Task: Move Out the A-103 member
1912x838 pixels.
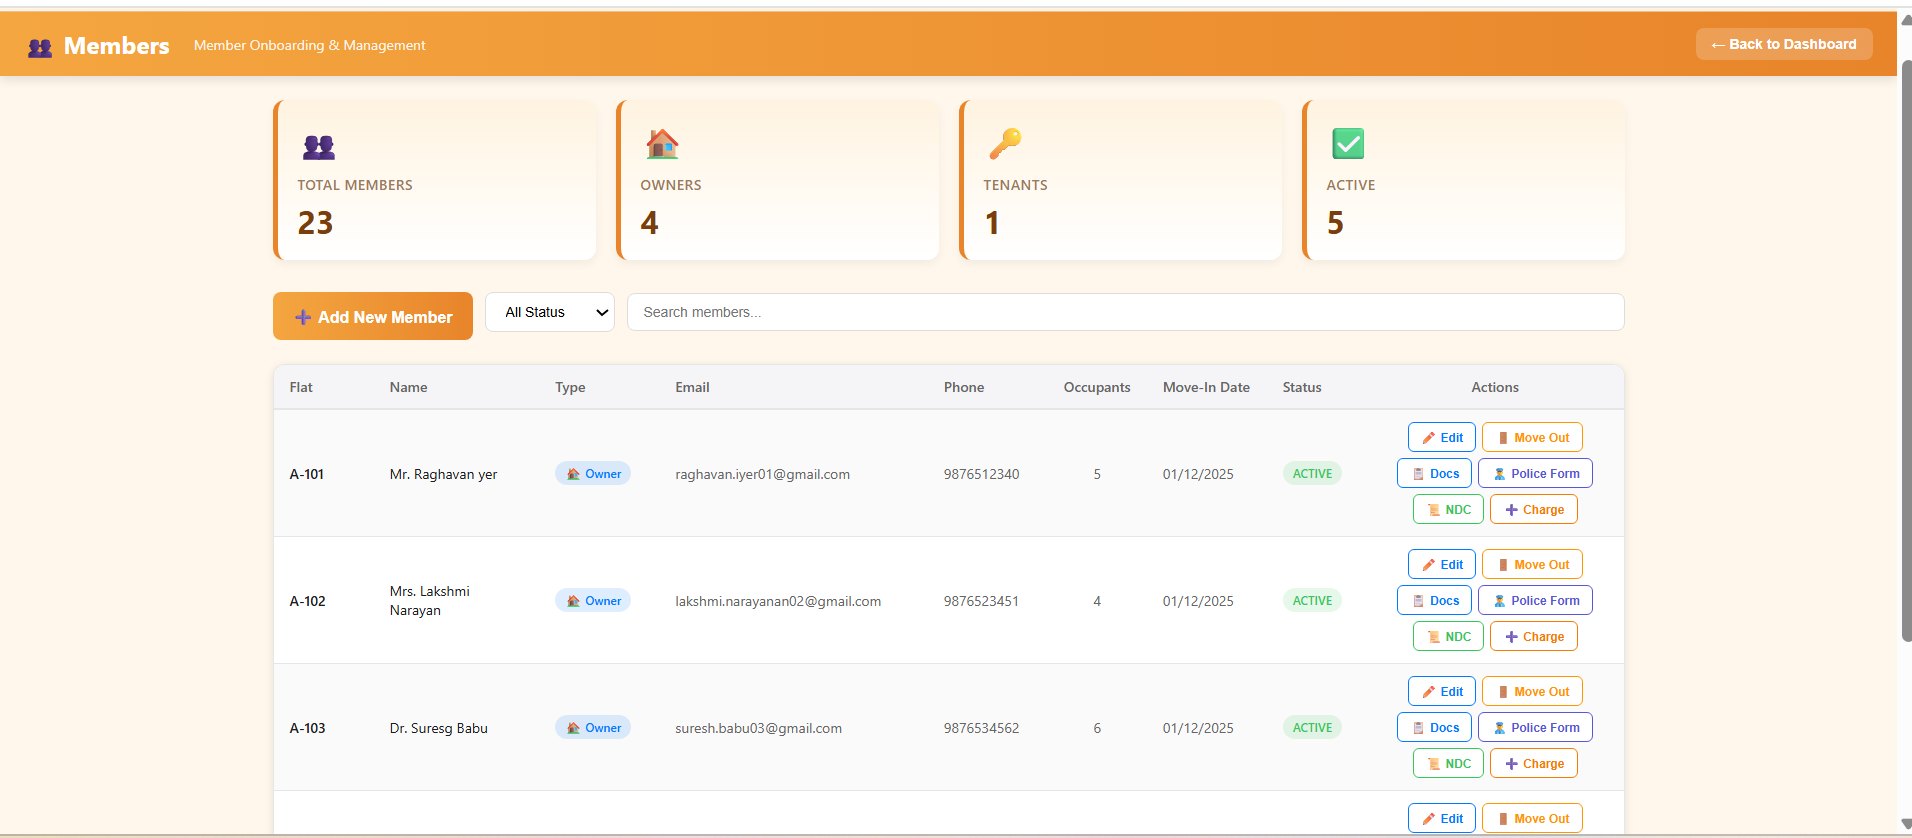Action: 1531,692
